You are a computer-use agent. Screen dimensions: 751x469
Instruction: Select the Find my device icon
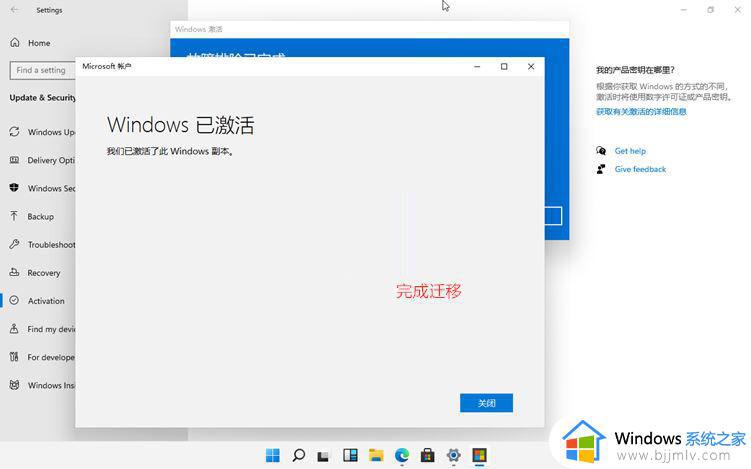(14, 329)
